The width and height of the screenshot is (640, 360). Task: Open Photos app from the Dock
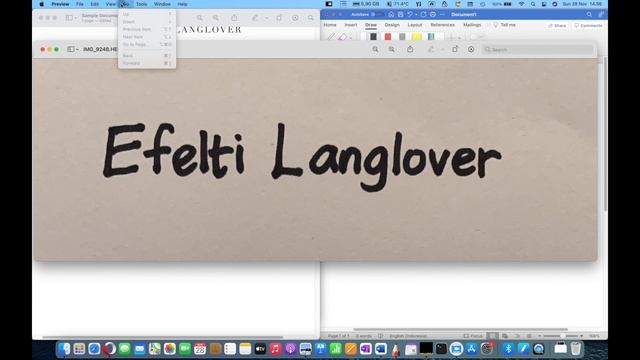pyautogui.click(x=169, y=349)
